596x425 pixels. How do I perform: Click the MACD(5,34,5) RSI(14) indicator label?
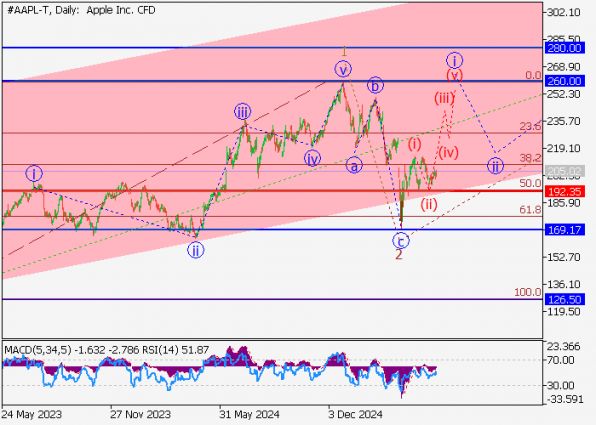coord(107,350)
